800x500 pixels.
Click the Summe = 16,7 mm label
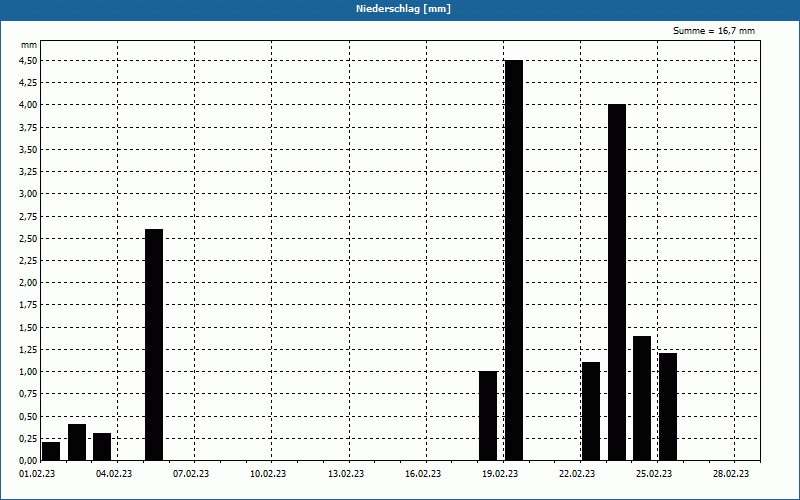tap(714, 31)
